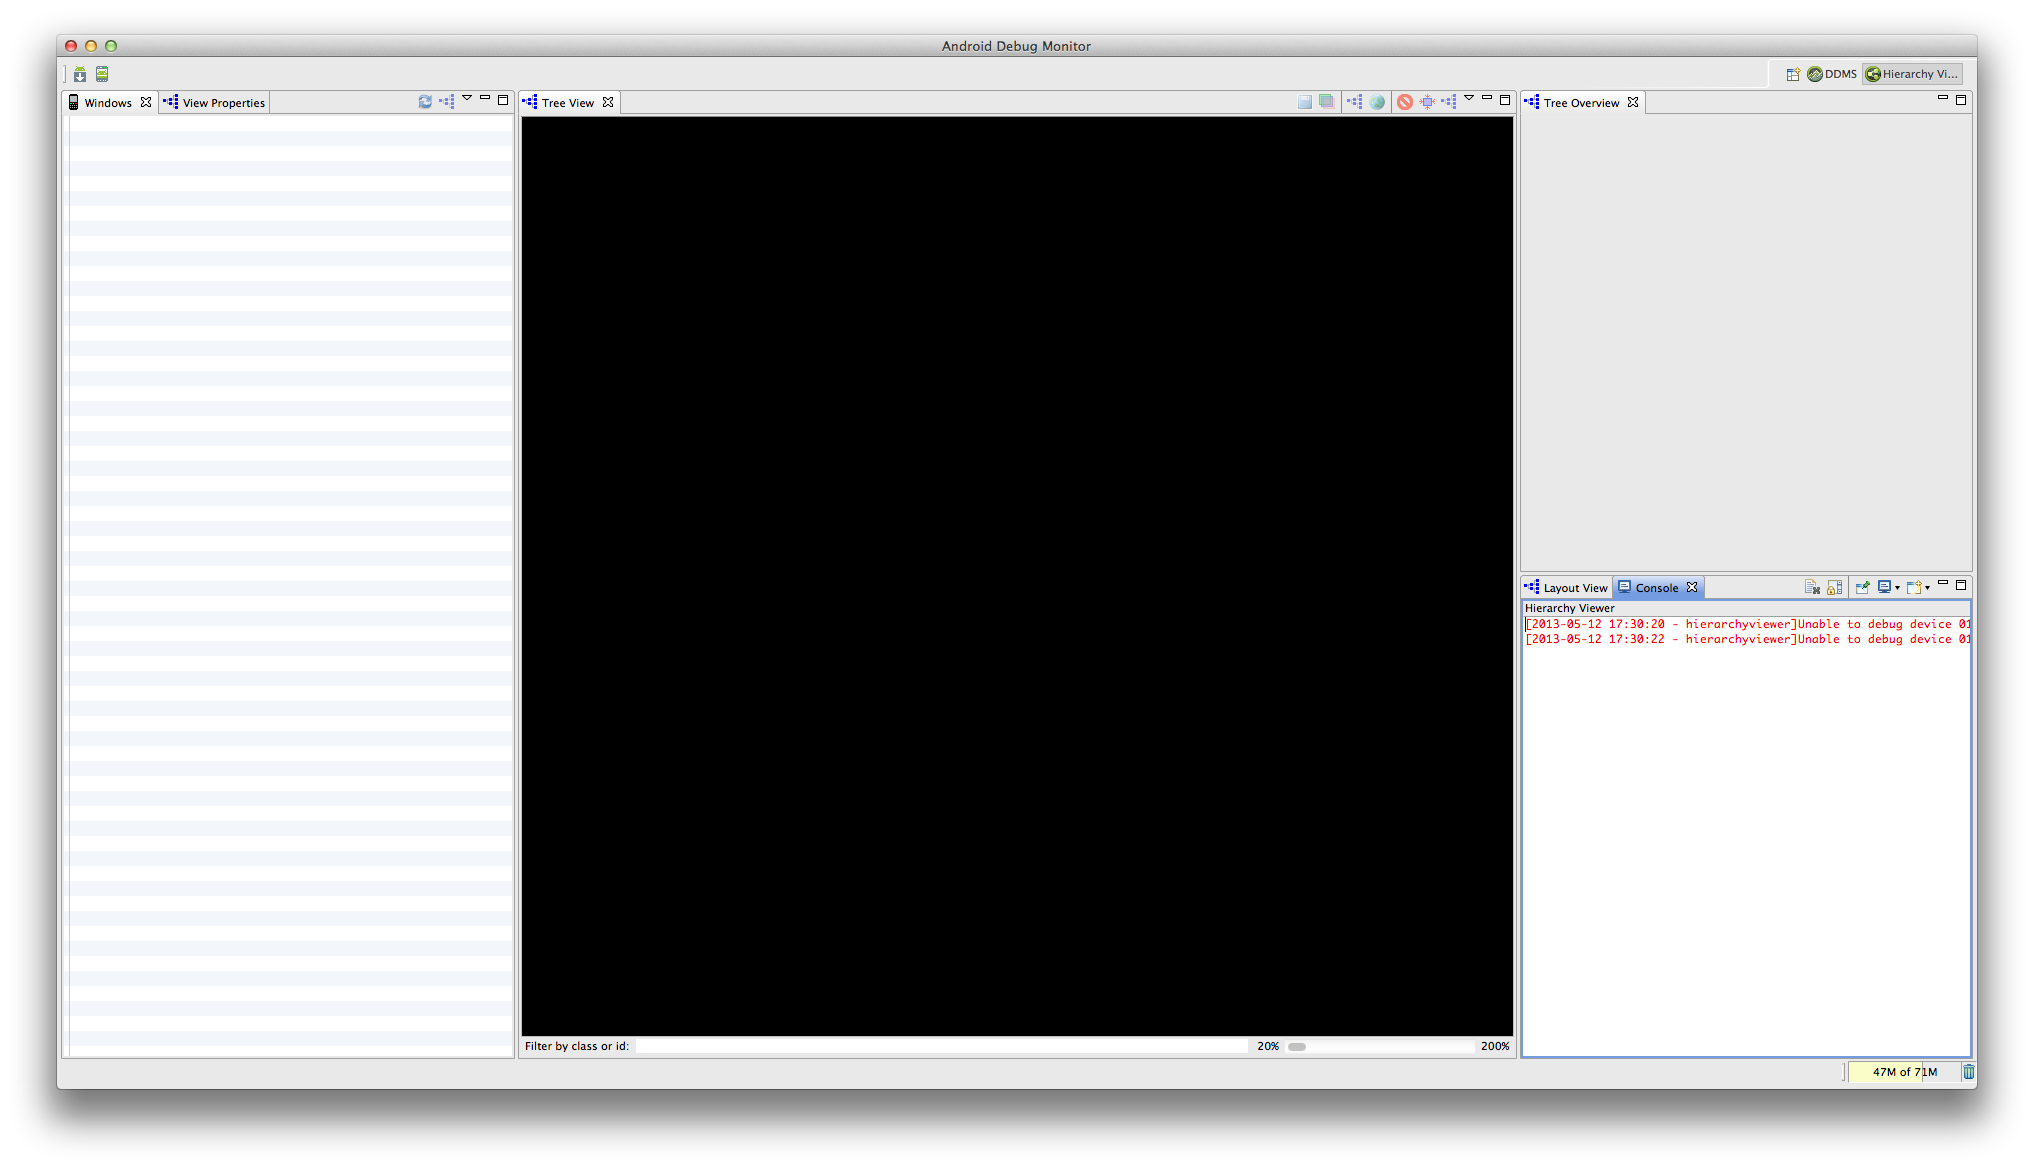This screenshot has width=2034, height=1168.
Task: Close the Windows tab
Action: (x=146, y=102)
